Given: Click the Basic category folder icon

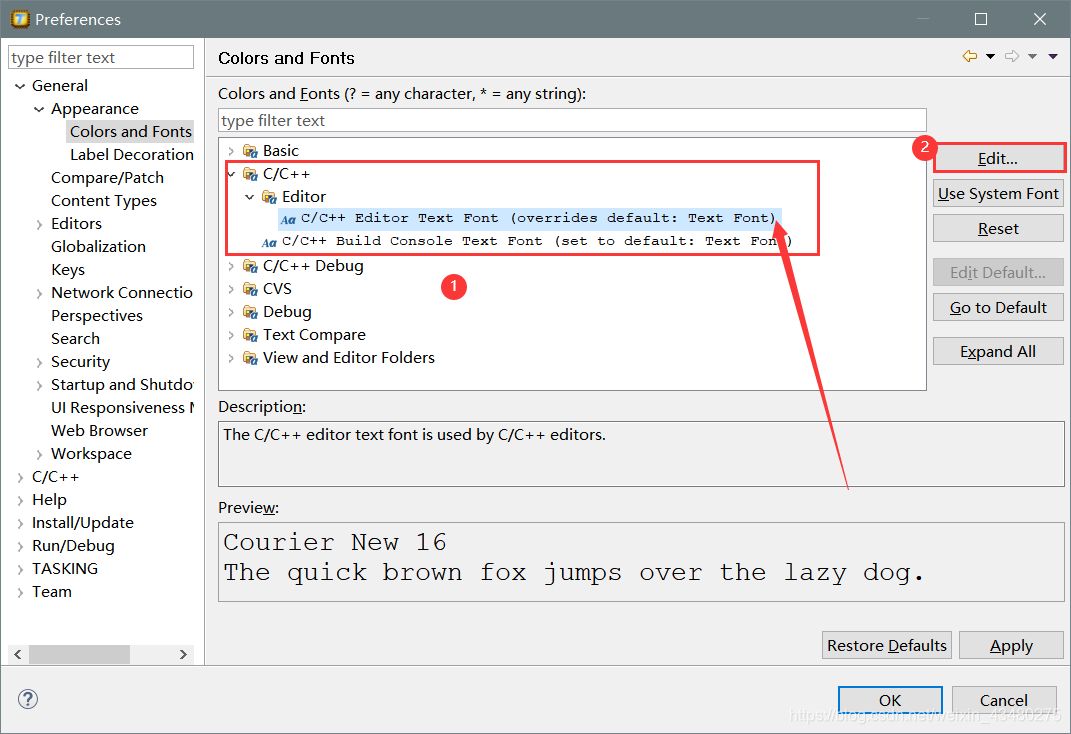Looking at the screenshot, I should point(250,151).
